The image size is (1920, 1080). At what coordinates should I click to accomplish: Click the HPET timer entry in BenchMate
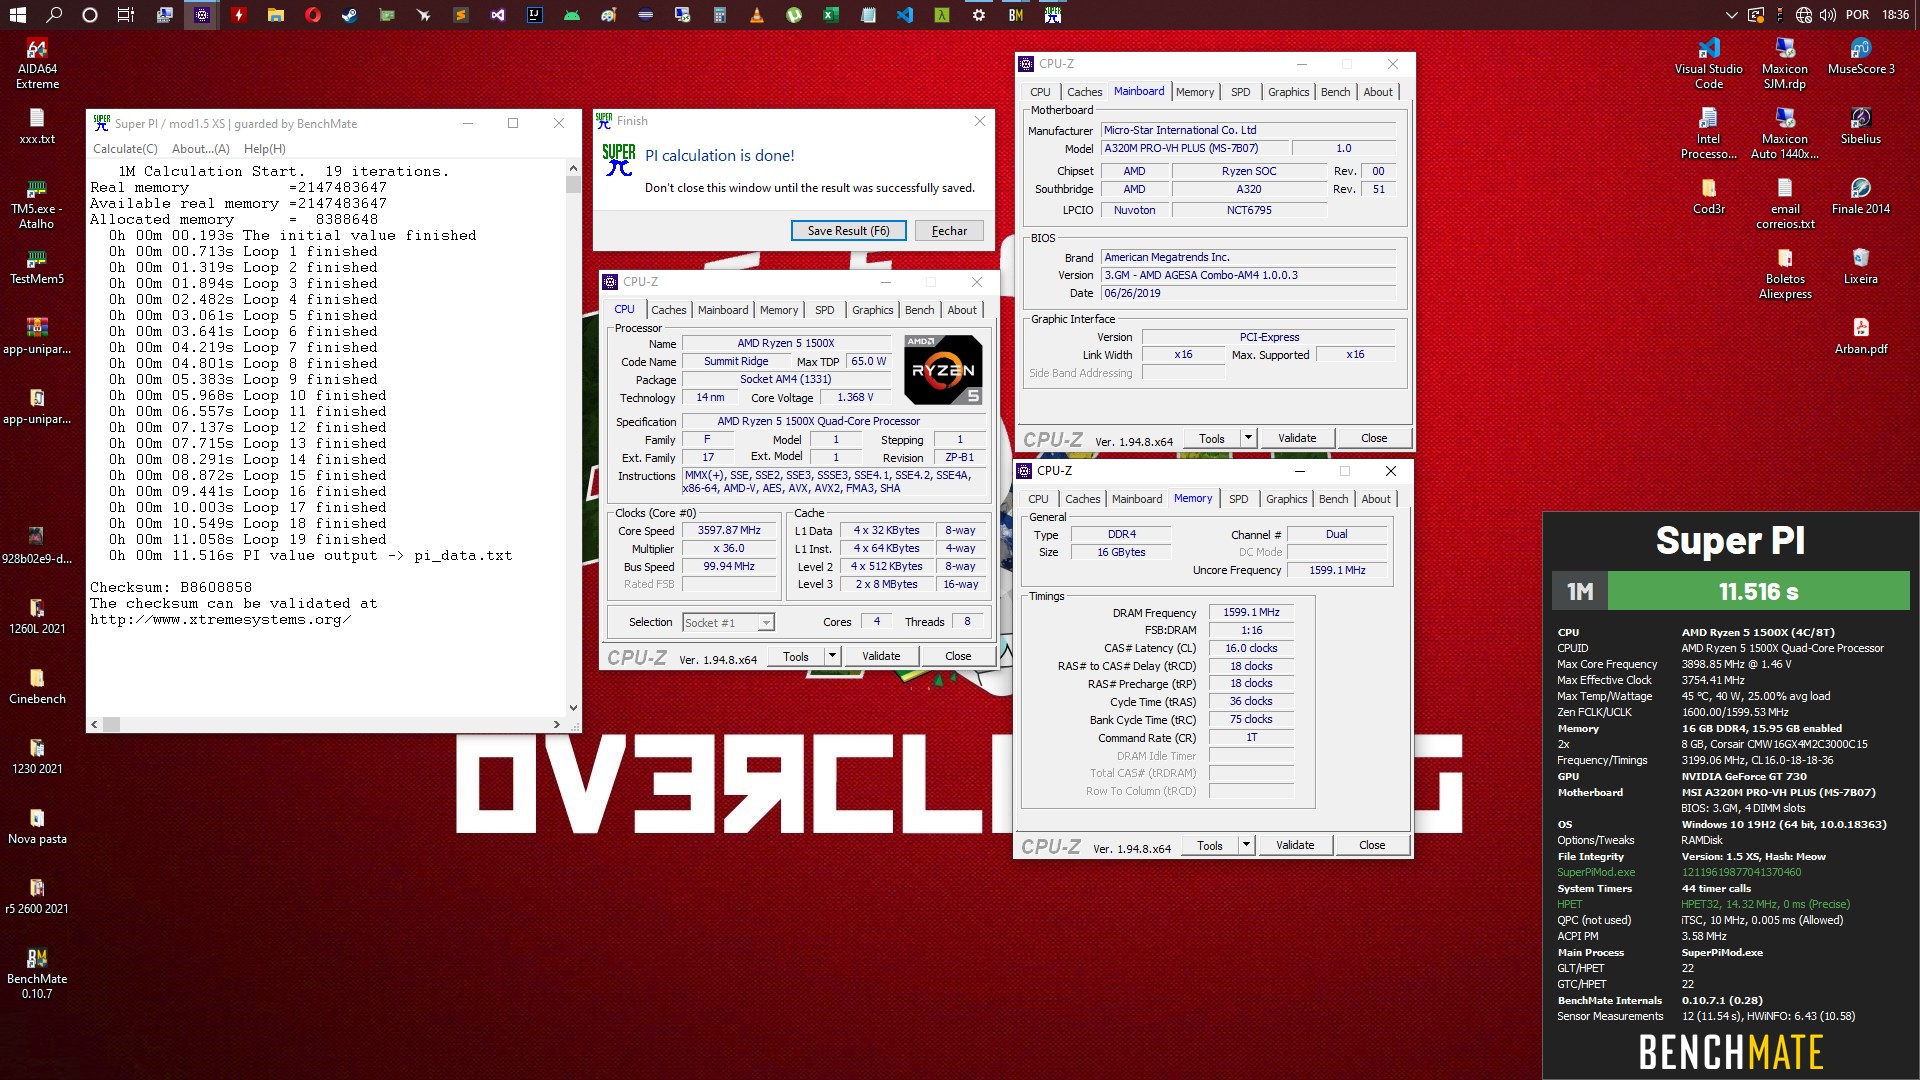pos(1570,904)
